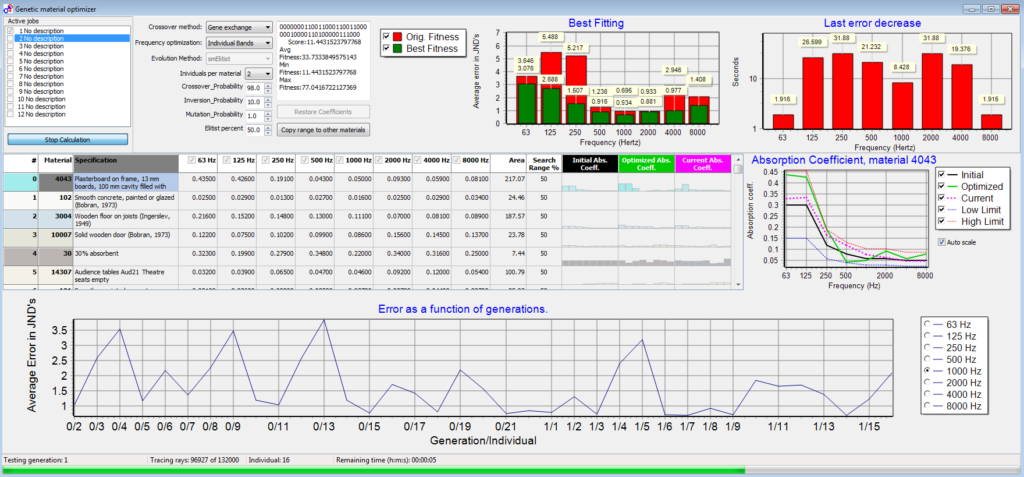1024x477 pixels.
Task: Click the materials table vertical scrollbar
Action: point(738,221)
